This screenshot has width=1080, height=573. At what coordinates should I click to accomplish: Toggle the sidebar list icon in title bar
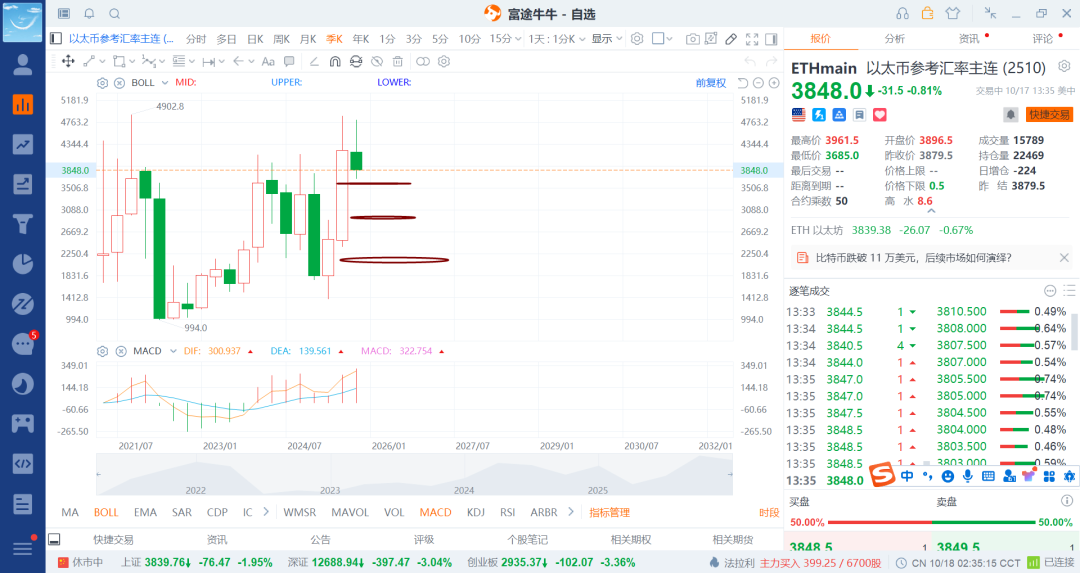click(64, 13)
